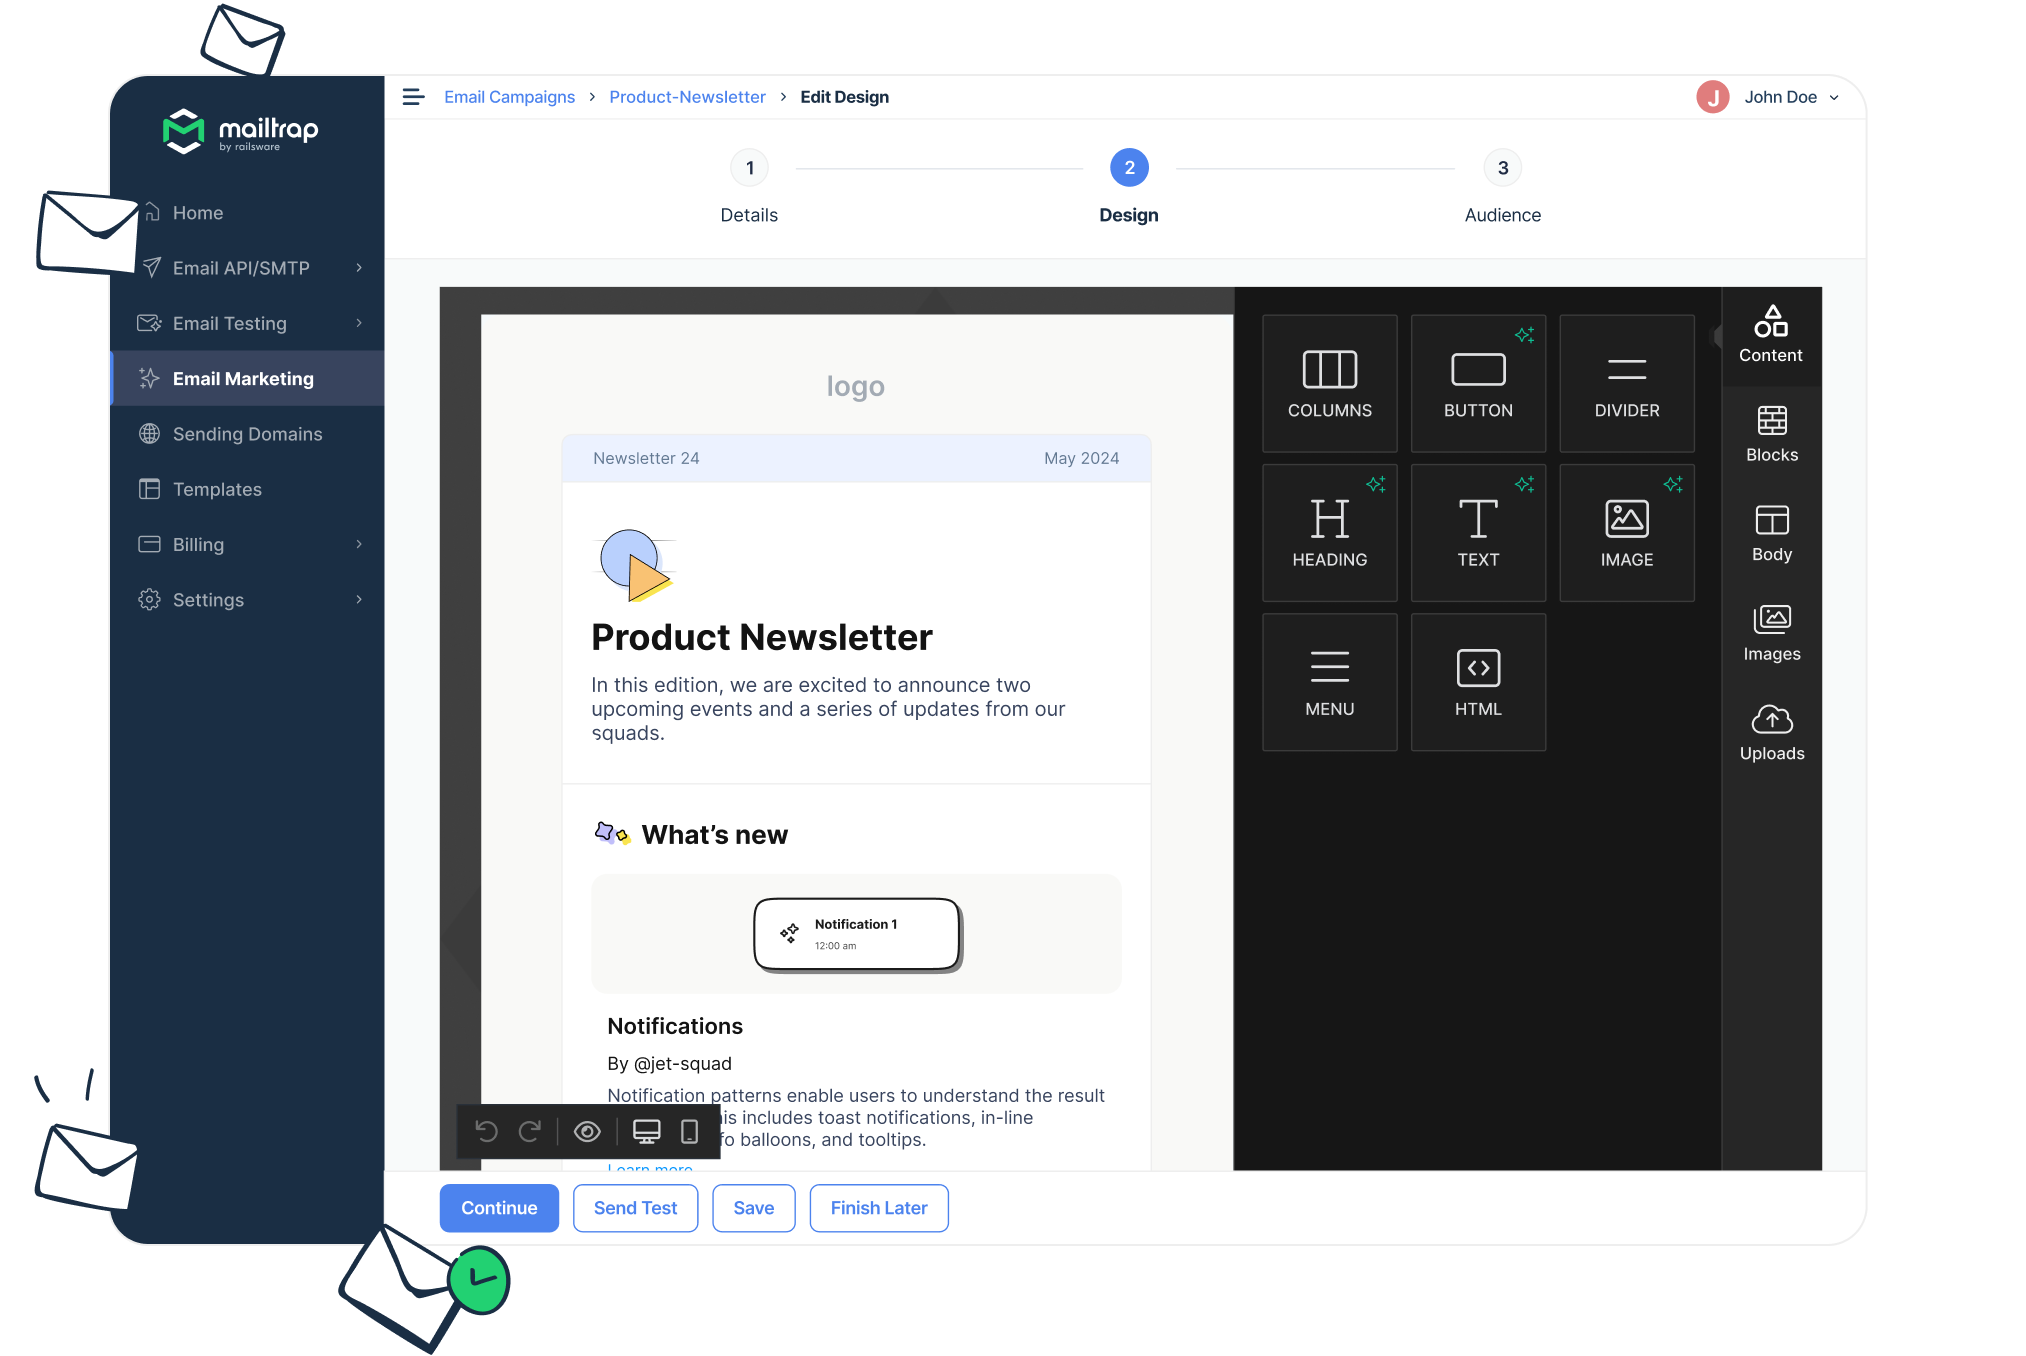Image resolution: width=2026 pixels, height=1356 pixels.
Task: Switch to mobile view mode
Action: pyautogui.click(x=689, y=1131)
